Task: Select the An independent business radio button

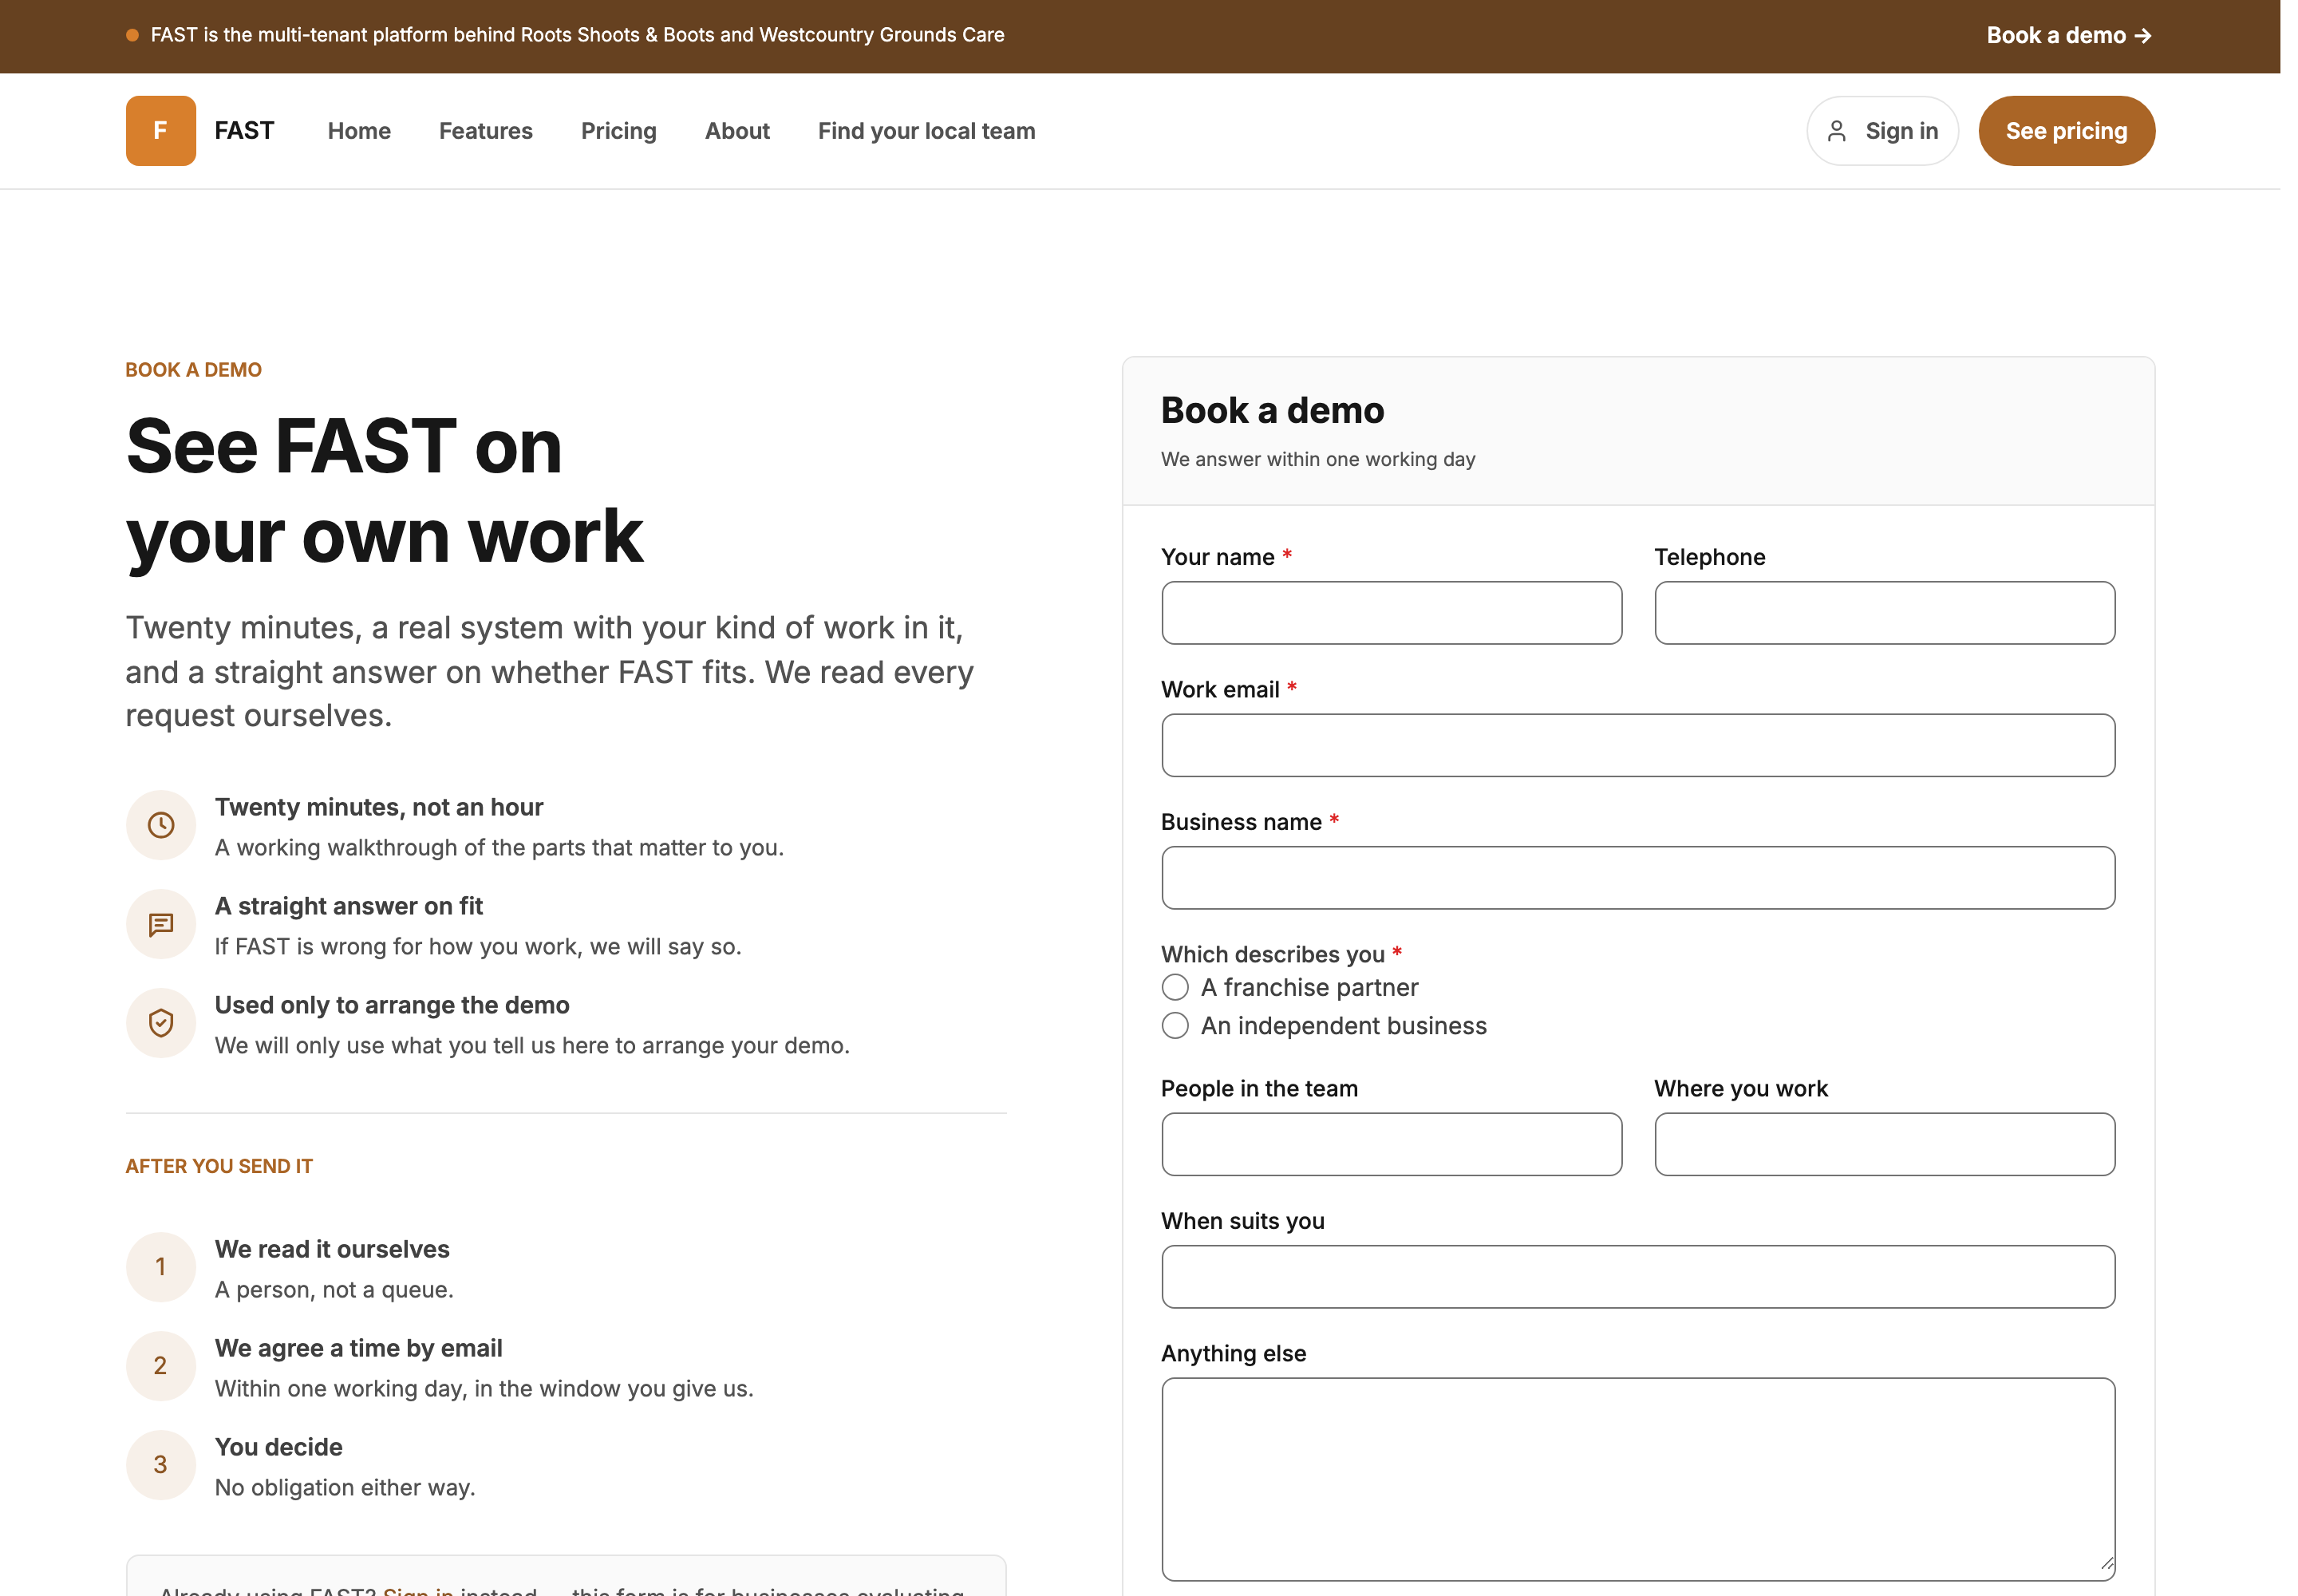Action: click(1175, 1026)
